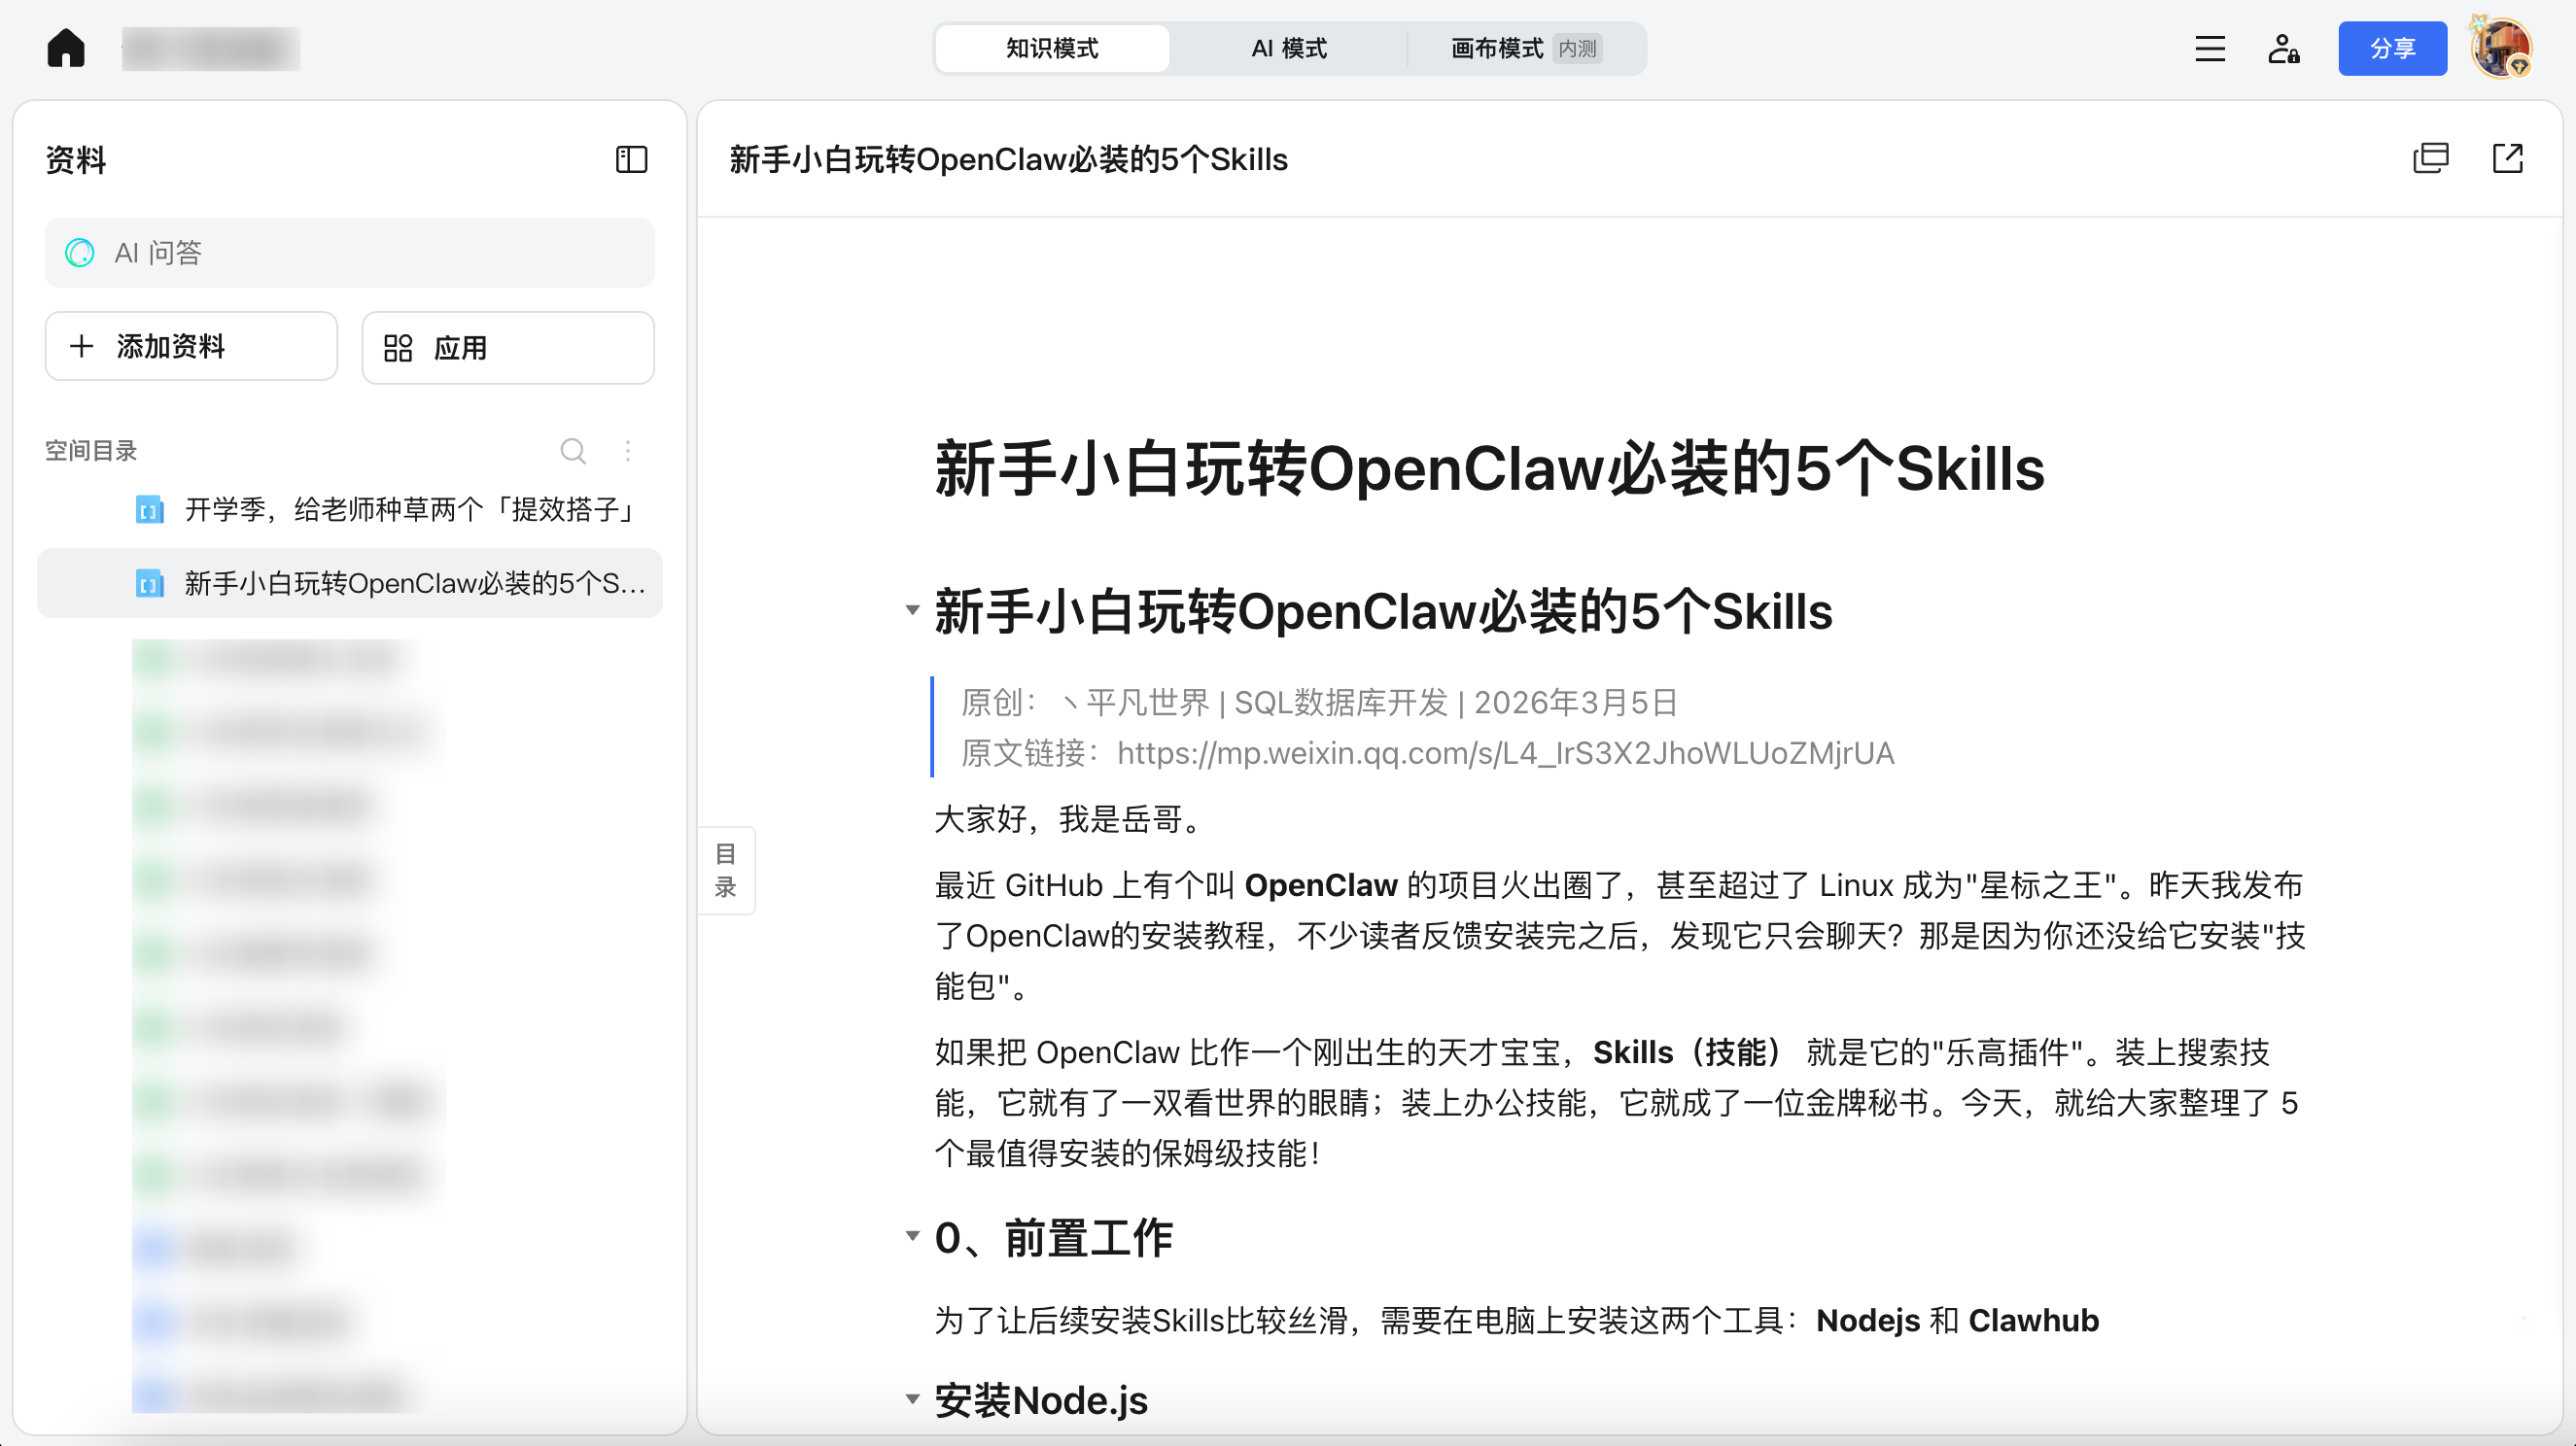Switch to AI 模式 tab
The width and height of the screenshot is (2576, 1446).
[1288, 48]
